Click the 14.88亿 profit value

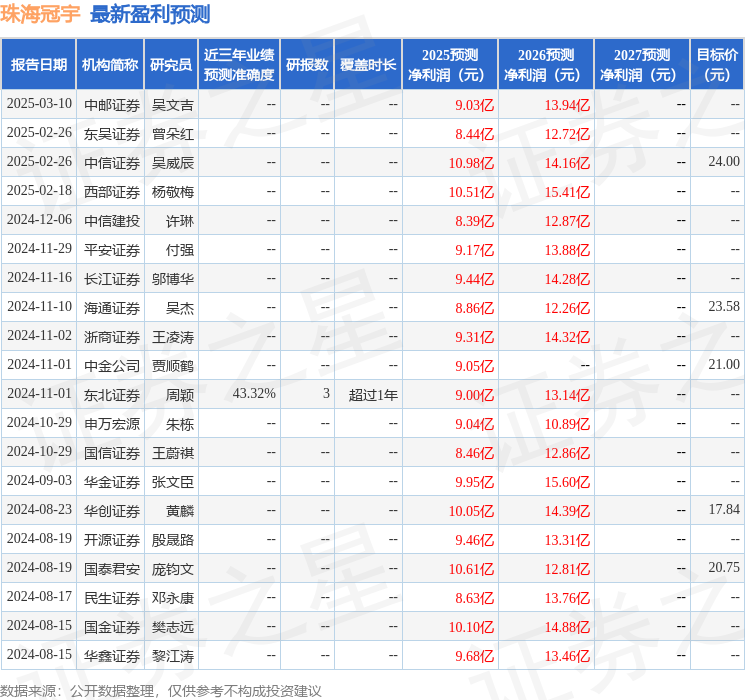(x=567, y=627)
